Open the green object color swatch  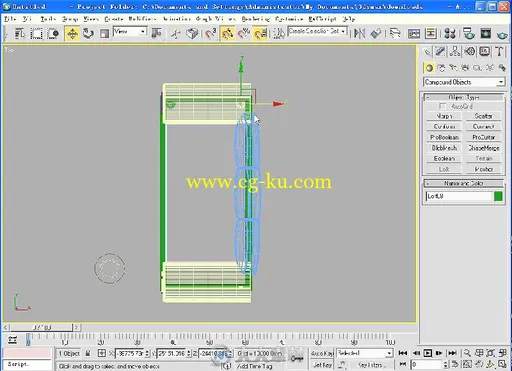coord(498,196)
